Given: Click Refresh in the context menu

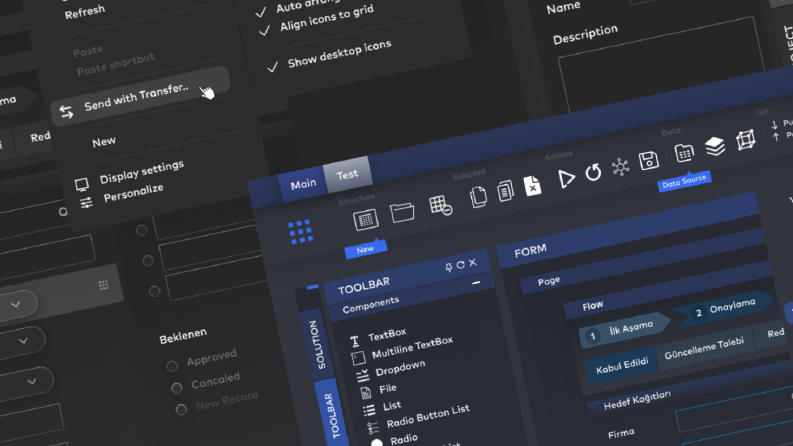Looking at the screenshot, I should pyautogui.click(x=84, y=12).
